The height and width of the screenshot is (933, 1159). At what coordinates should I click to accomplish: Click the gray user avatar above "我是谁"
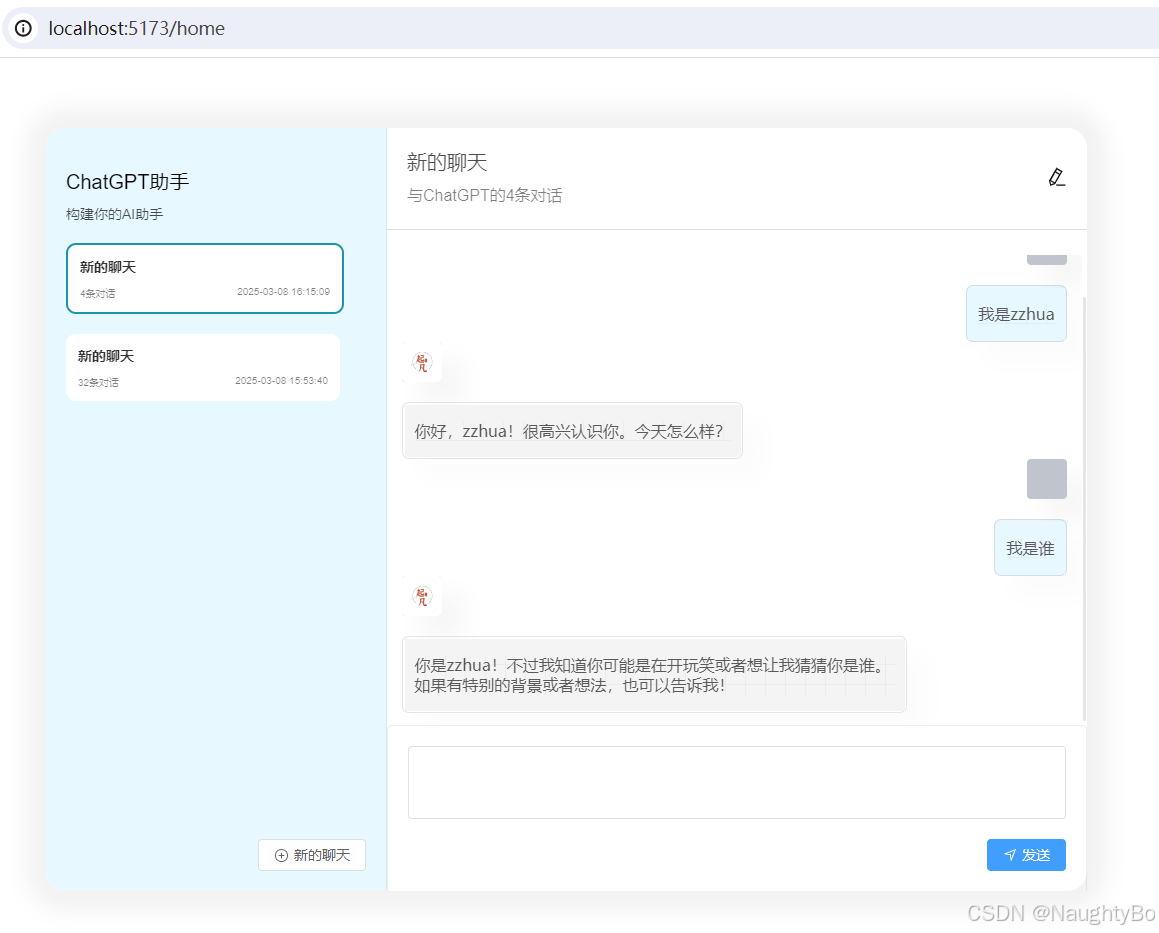click(1046, 479)
